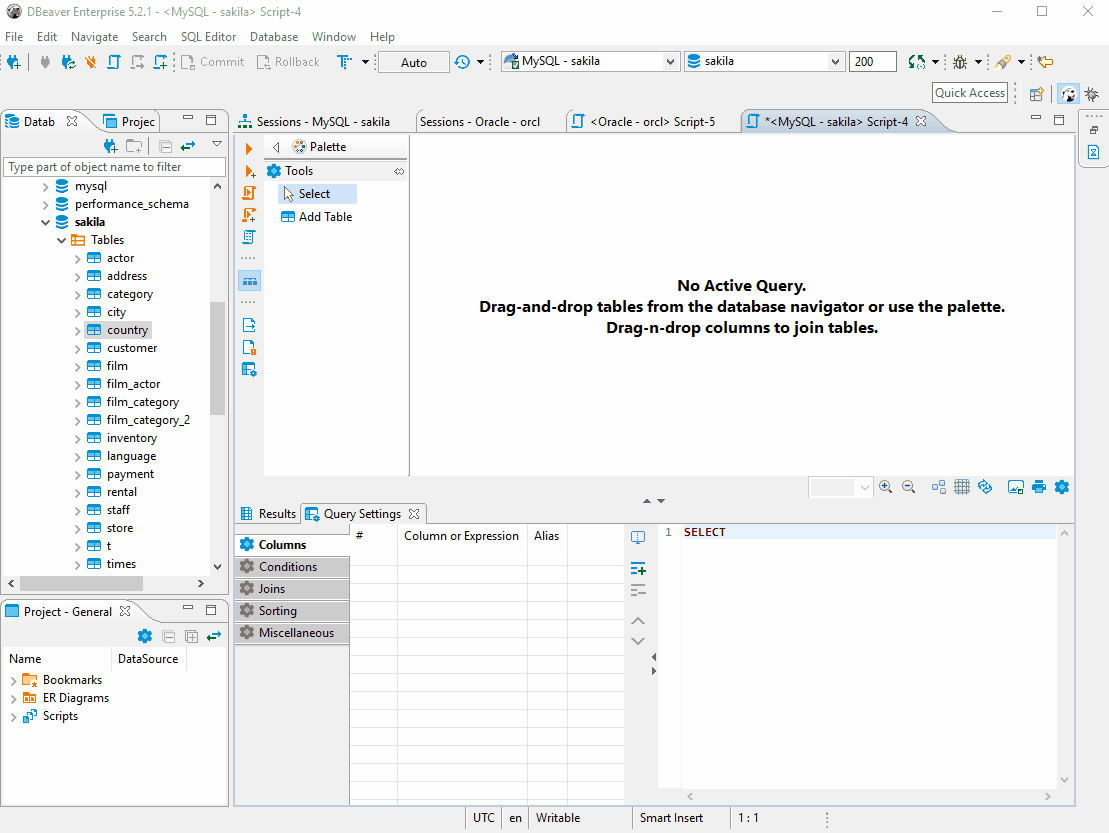1109x833 pixels.
Task: Toggle the grid display icon
Action: pyautogui.click(x=962, y=487)
